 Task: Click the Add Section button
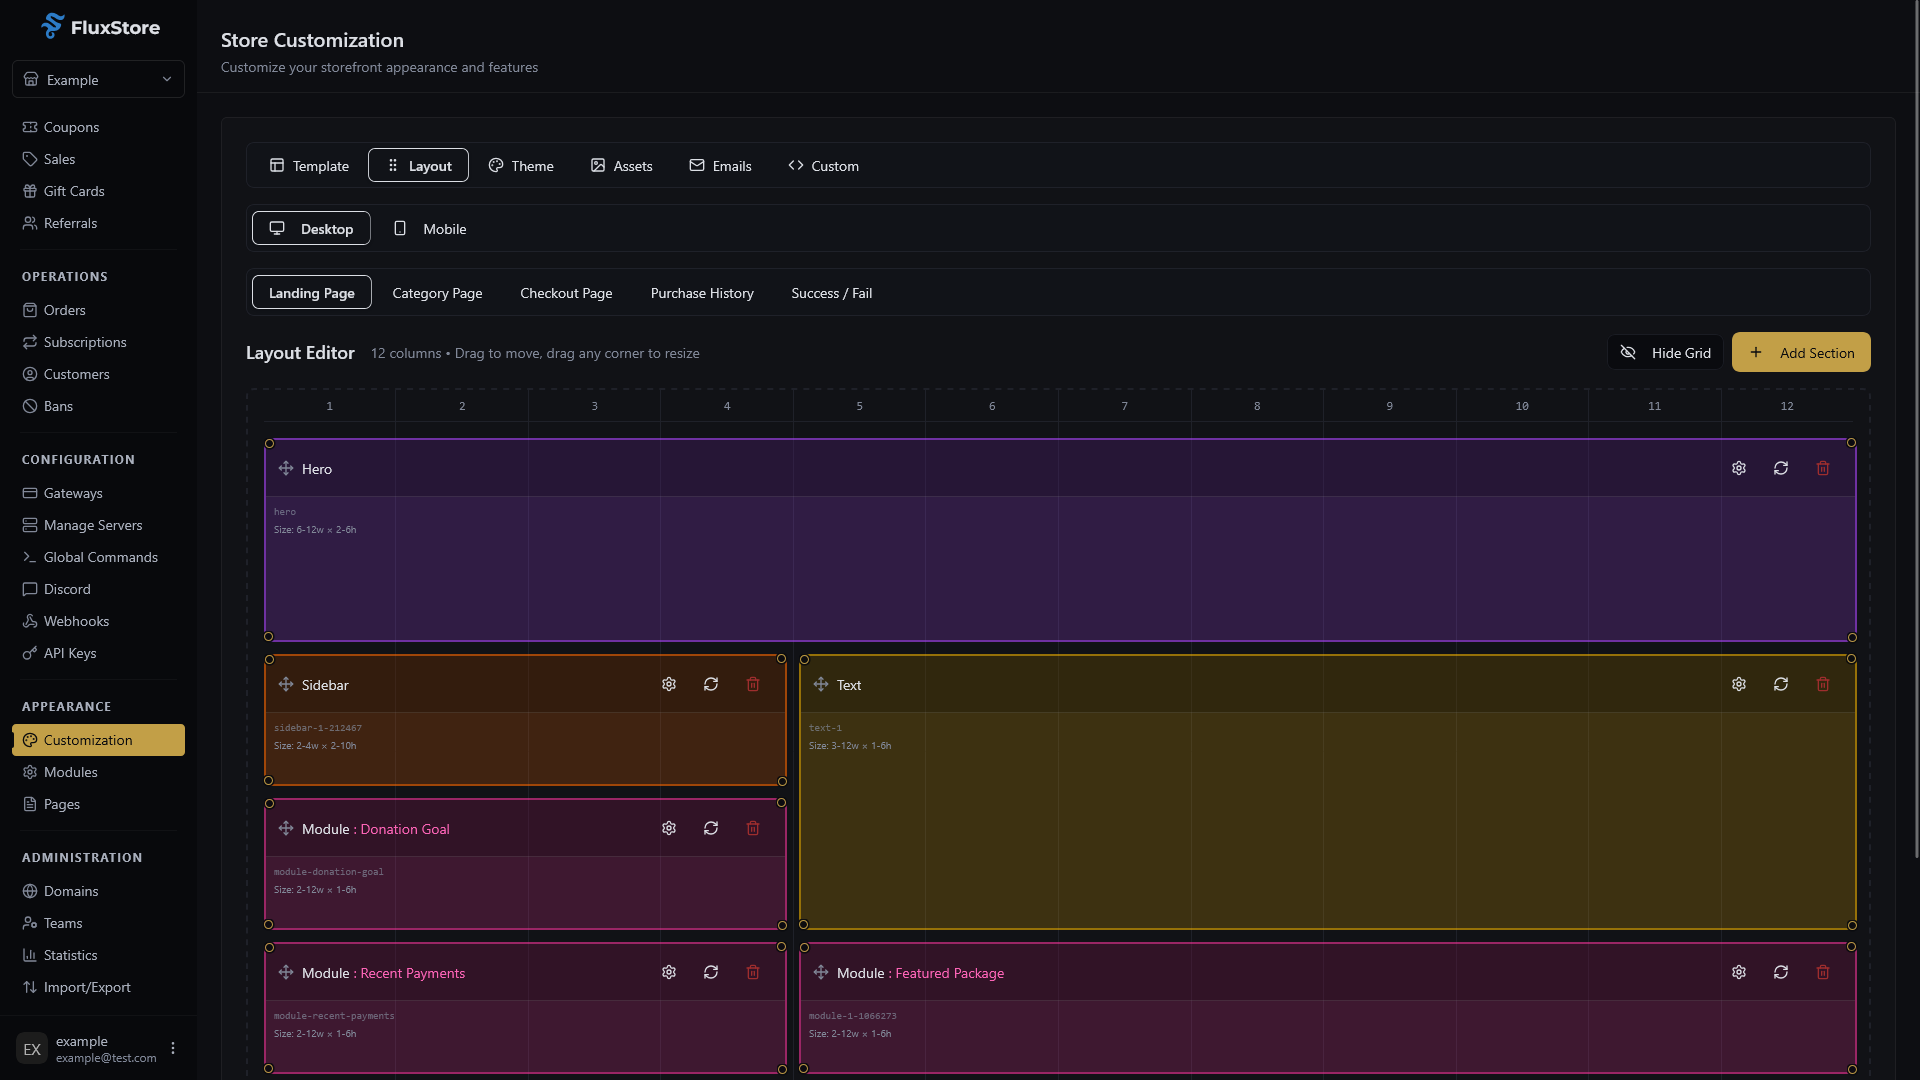click(x=1800, y=352)
